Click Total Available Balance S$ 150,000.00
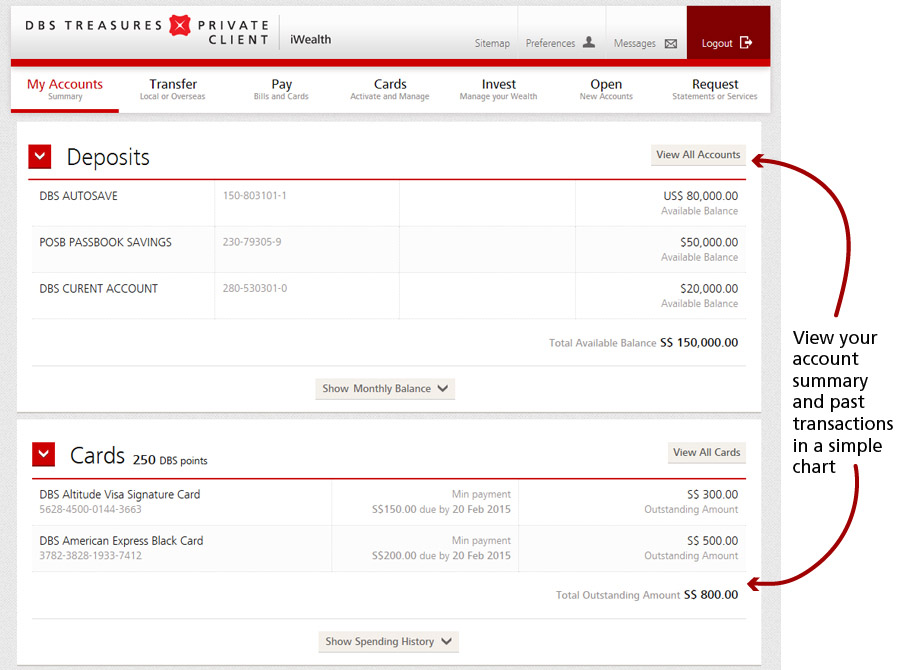910x670 pixels. (x=643, y=343)
